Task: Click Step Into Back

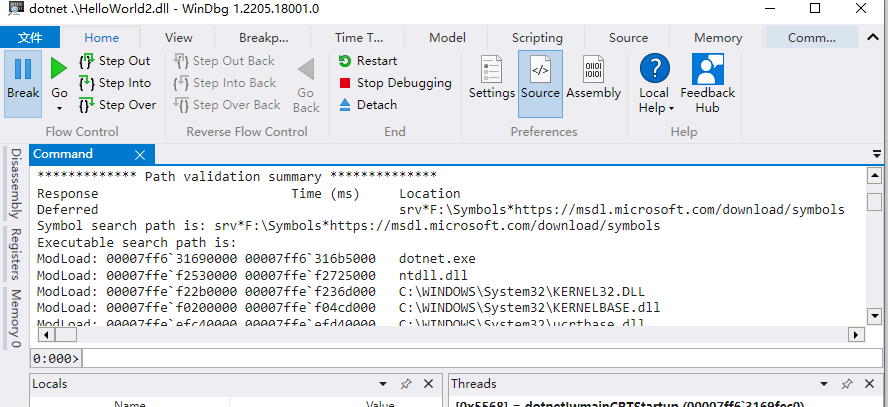Action: point(224,83)
